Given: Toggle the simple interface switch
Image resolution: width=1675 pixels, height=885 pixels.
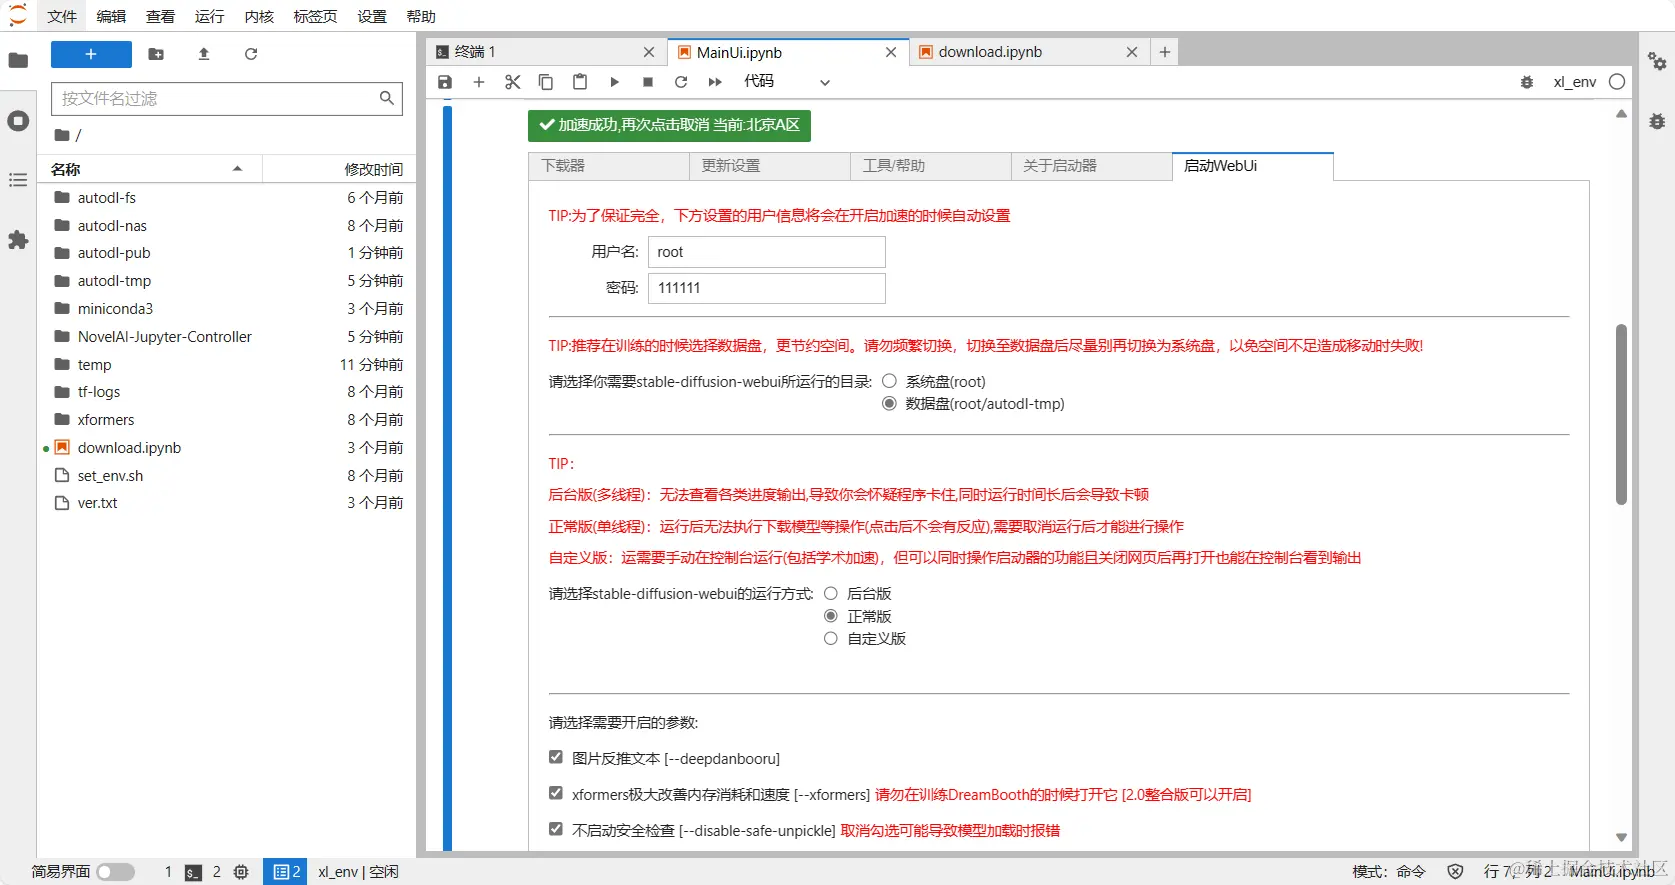Looking at the screenshot, I should [x=116, y=872].
